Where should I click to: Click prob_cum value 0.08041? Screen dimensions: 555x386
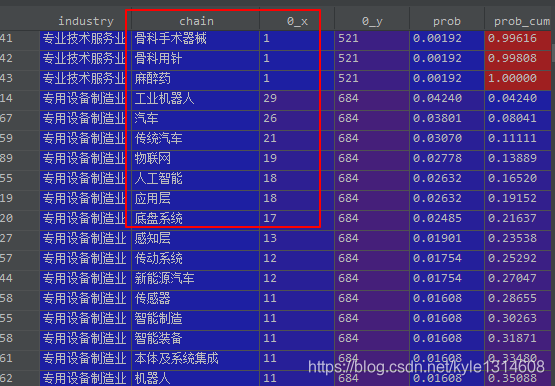coord(517,119)
